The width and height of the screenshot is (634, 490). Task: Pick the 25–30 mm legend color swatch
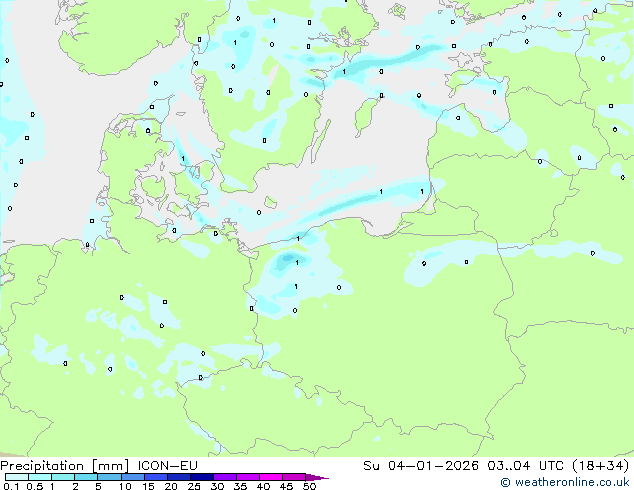[x=202, y=477]
